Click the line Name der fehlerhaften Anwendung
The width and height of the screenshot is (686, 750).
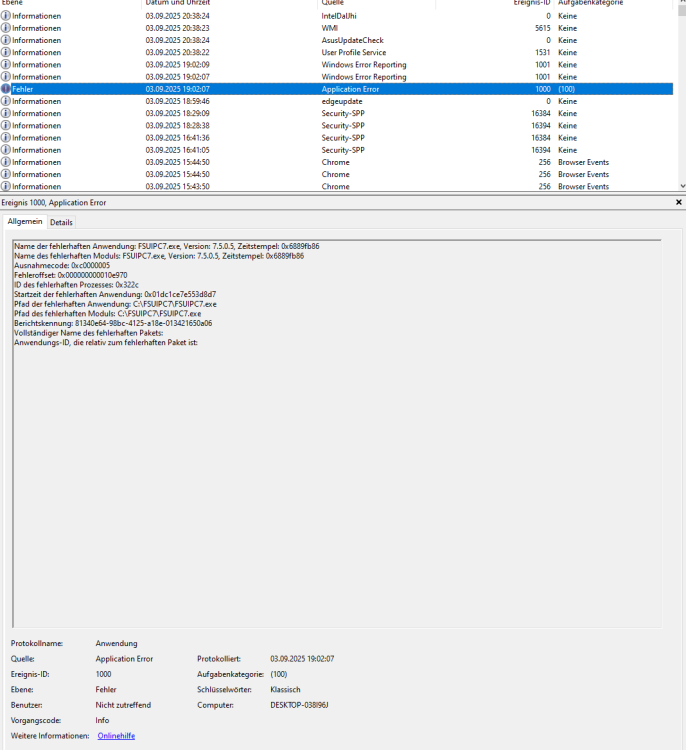click(166, 246)
